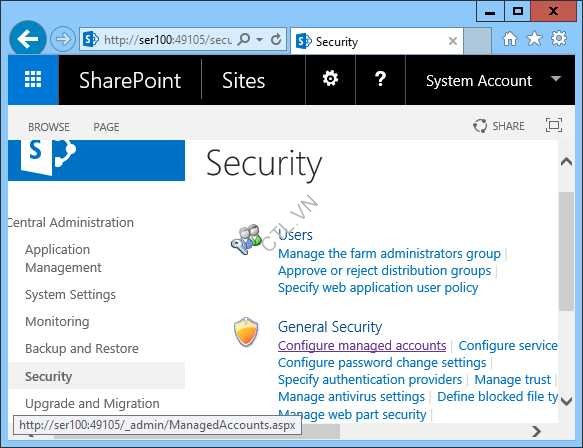Image resolution: width=583 pixels, height=448 pixels.
Task: Open Manage web part security link
Action: (x=352, y=415)
